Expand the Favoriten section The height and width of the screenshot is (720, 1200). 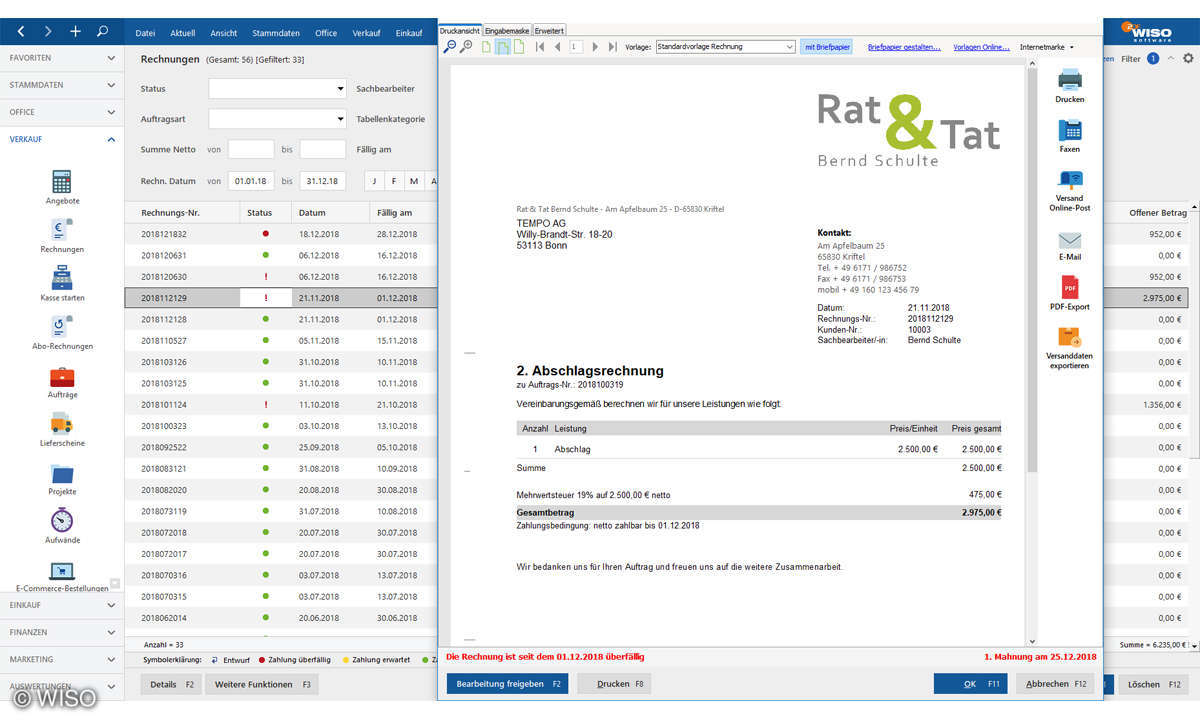point(62,58)
